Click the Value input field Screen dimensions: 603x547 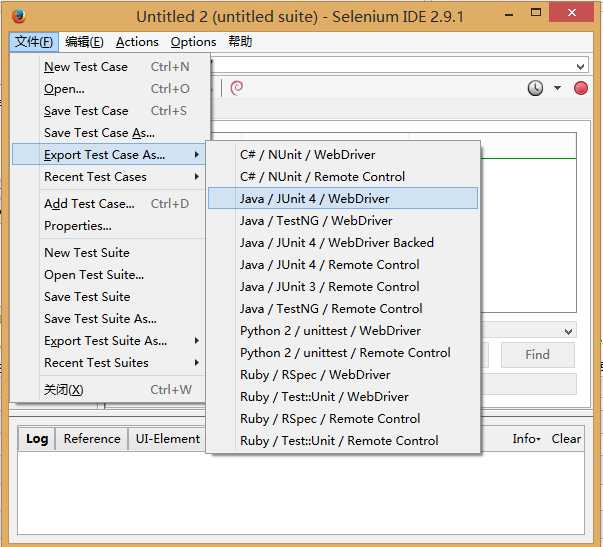[528, 384]
